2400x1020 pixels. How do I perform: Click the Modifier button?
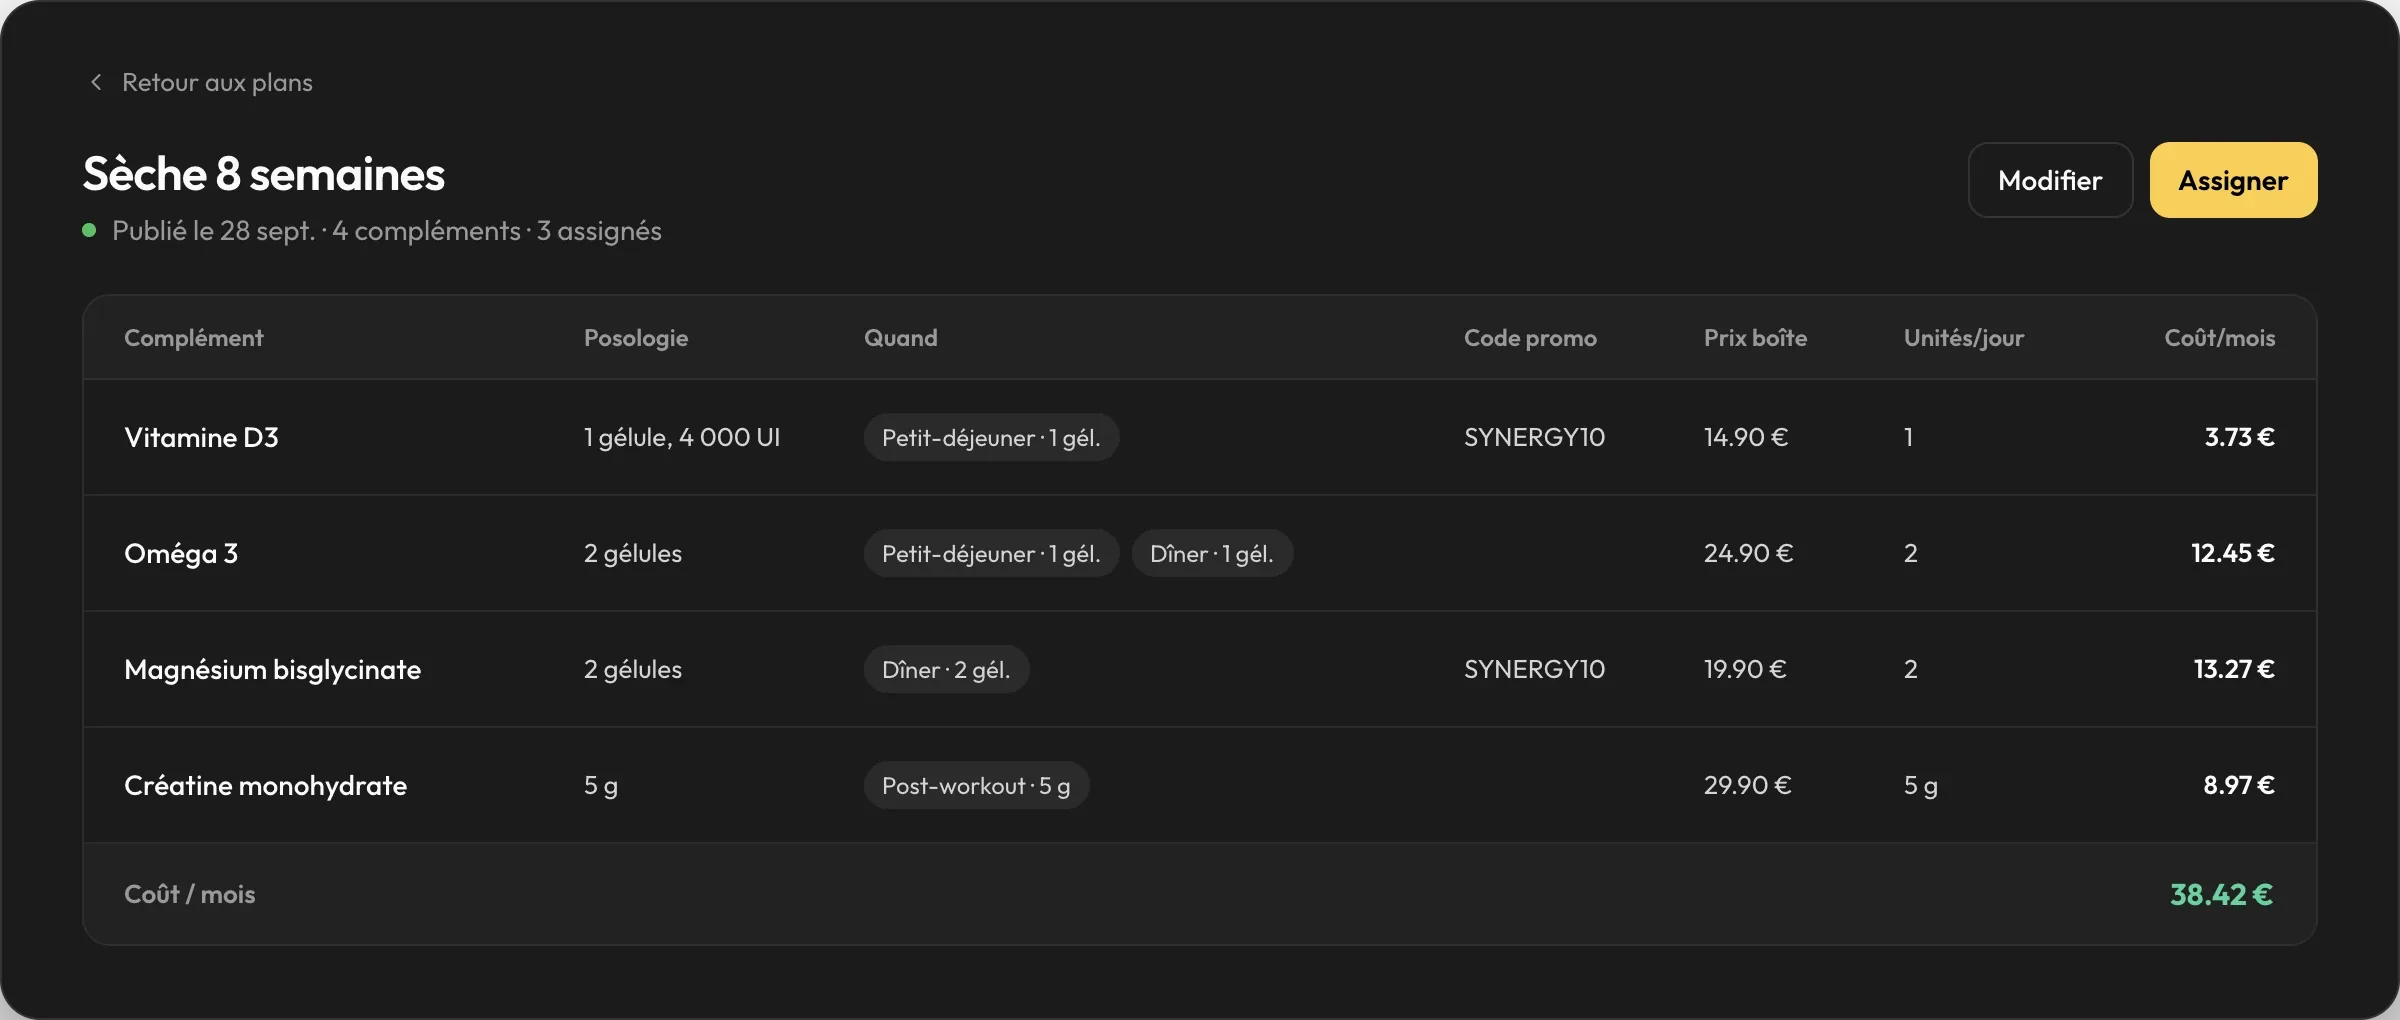point(2050,180)
